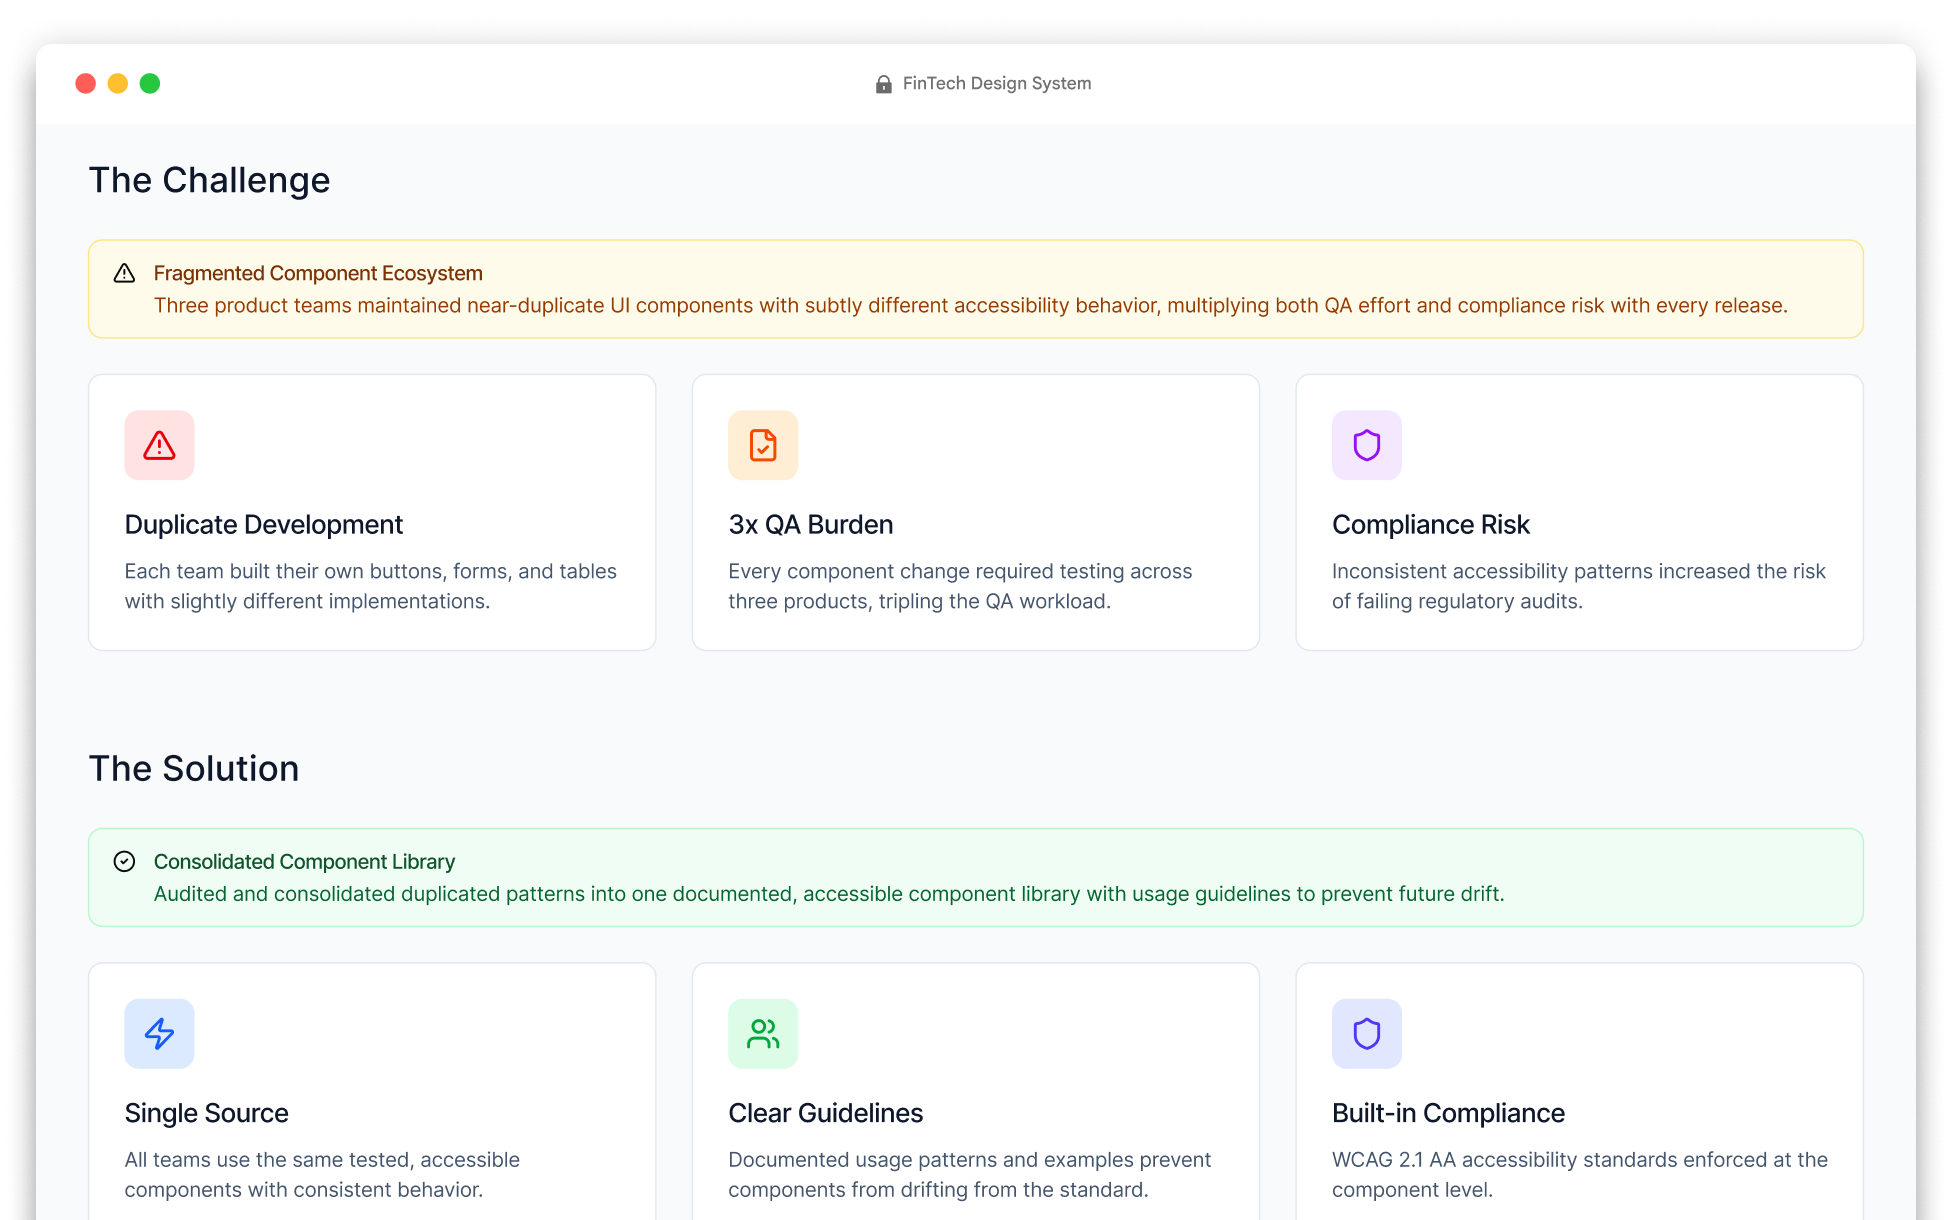Click the Consolidated Component Library alert title
Image resolution: width=1952 pixels, height=1220 pixels.
coord(304,861)
